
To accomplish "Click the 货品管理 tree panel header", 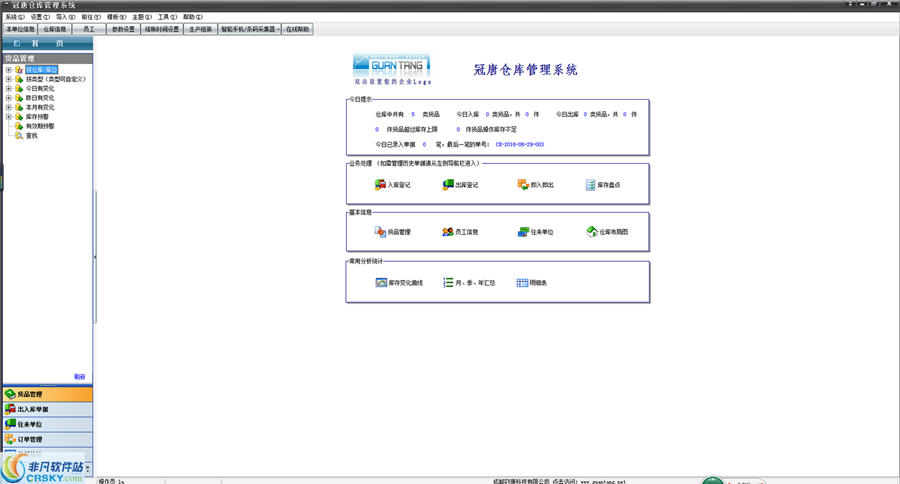I will [48, 59].
